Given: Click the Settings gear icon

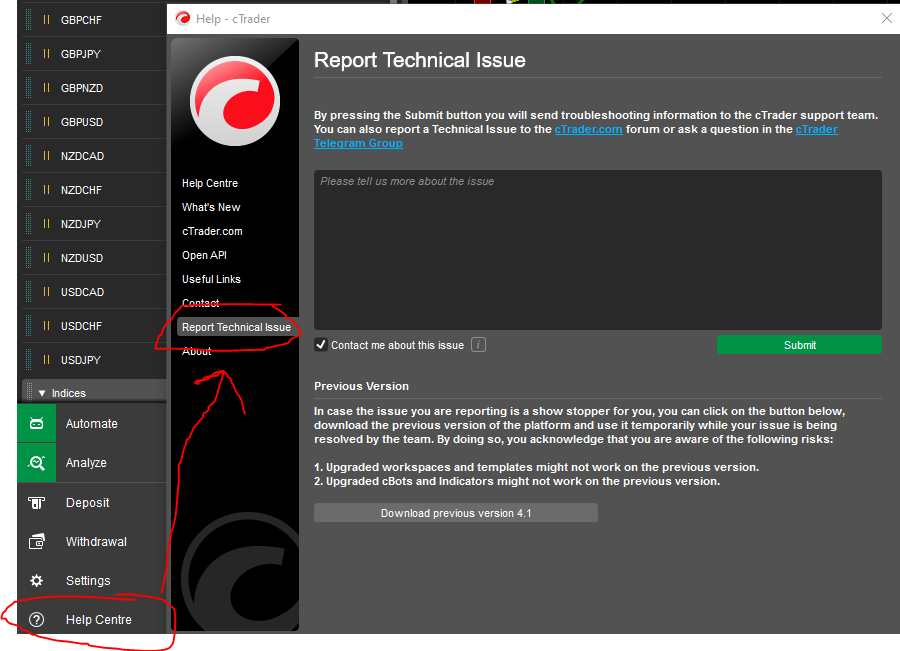Looking at the screenshot, I should tap(37, 580).
